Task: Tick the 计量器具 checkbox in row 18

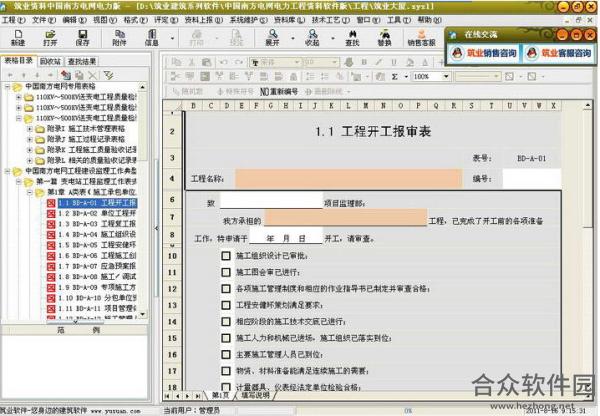Action: click(226, 387)
